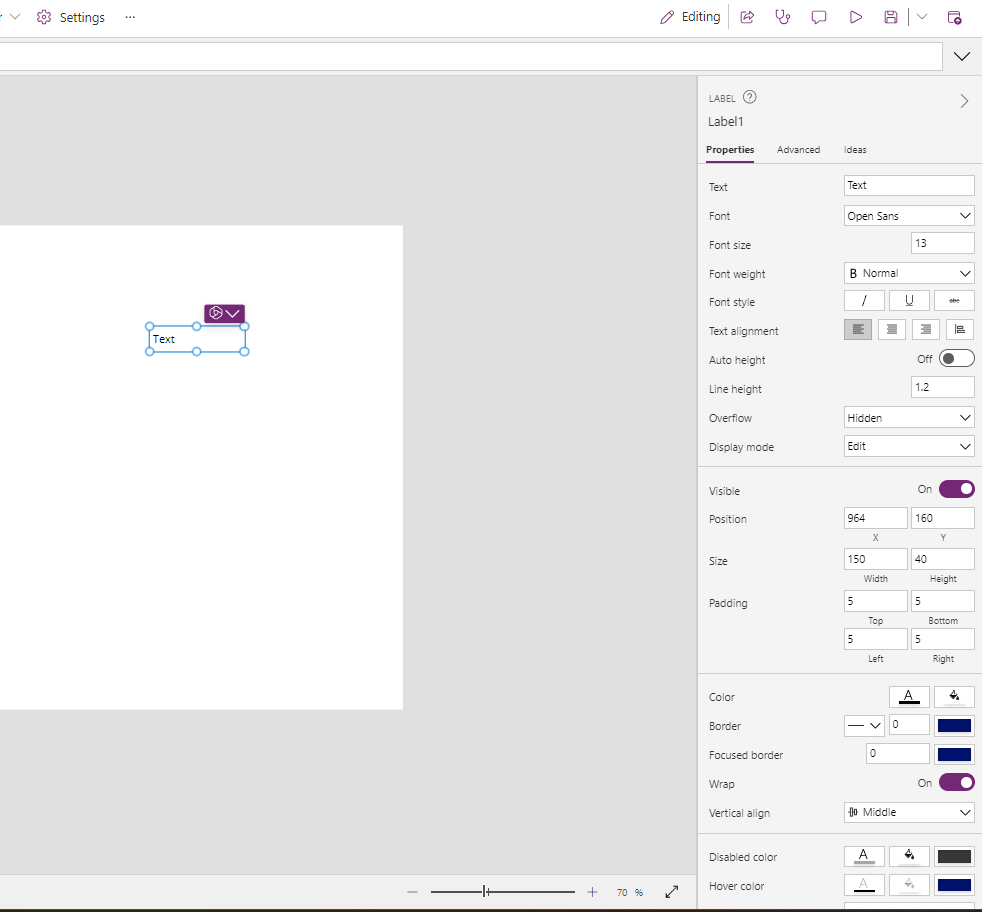The height and width of the screenshot is (912, 982).
Task: Click the Fit to window icon
Action: tap(671, 891)
